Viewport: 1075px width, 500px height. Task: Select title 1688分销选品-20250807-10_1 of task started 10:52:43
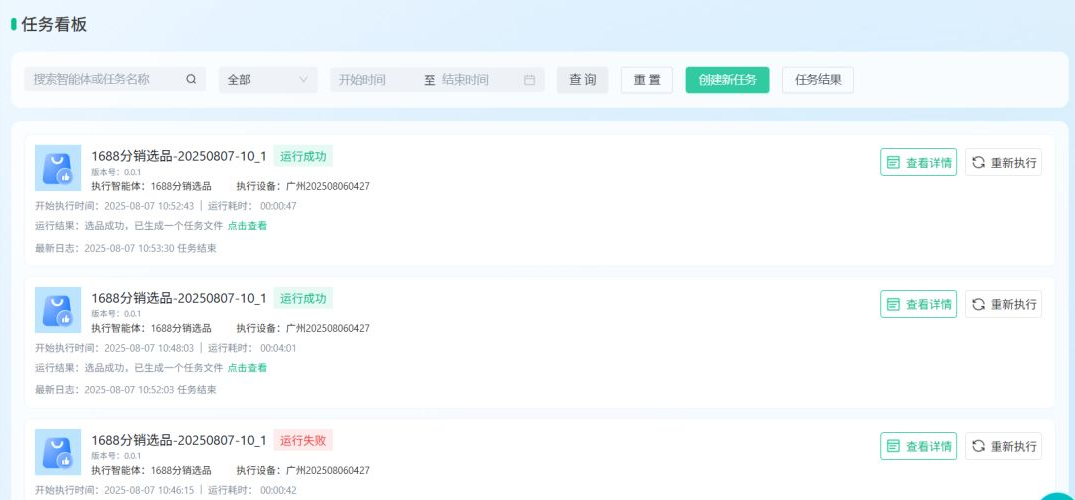[179, 156]
